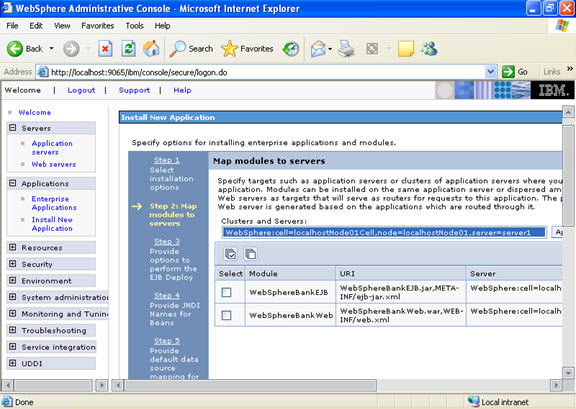Image resolution: width=576 pixels, height=409 pixels.
Task: Open the Mail envelope icon
Action: point(318,49)
